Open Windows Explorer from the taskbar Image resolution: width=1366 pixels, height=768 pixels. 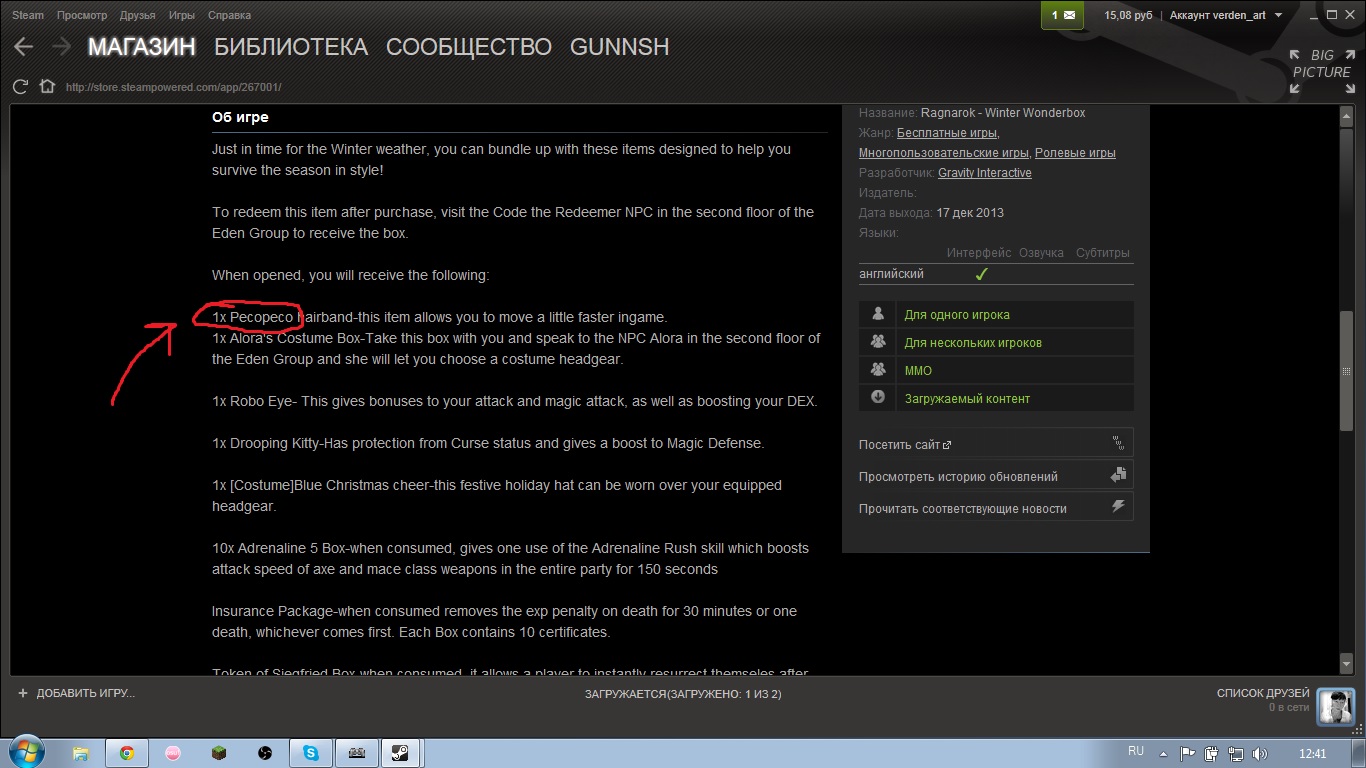(82, 753)
